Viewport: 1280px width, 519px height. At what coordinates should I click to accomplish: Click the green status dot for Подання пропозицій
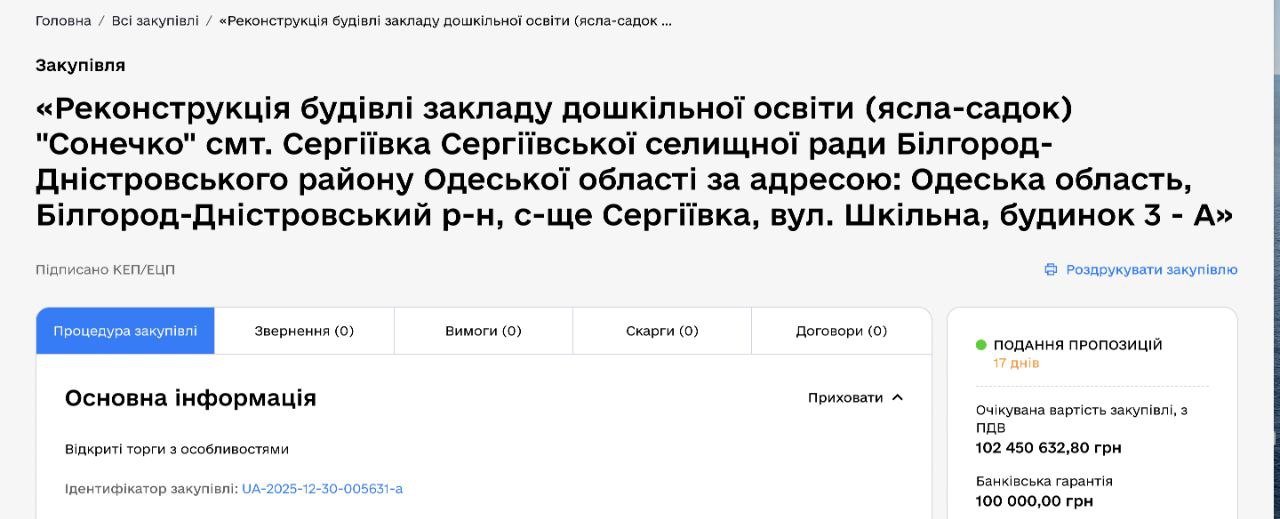click(981, 345)
